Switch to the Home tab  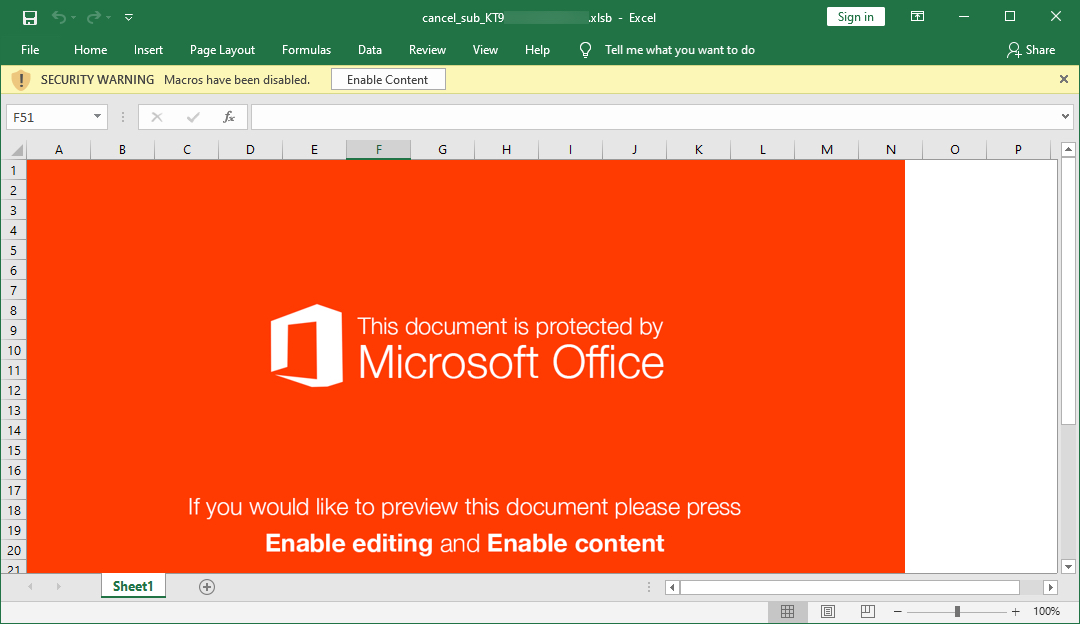90,50
